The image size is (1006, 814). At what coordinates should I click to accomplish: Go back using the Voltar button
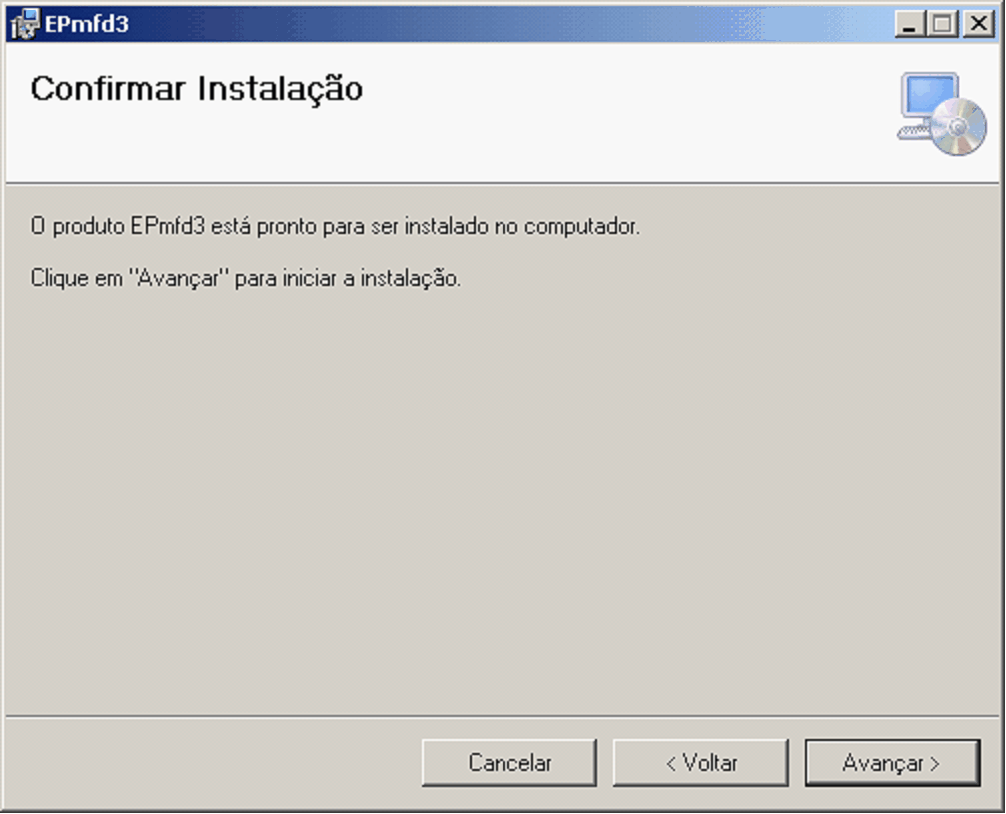tap(701, 763)
